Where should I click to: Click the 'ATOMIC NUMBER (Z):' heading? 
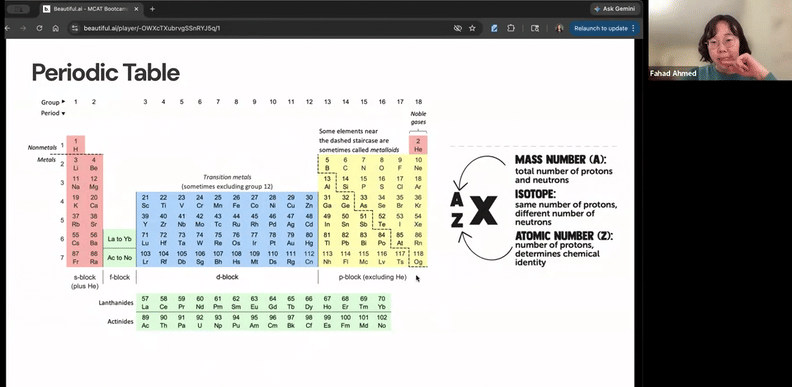click(564, 236)
